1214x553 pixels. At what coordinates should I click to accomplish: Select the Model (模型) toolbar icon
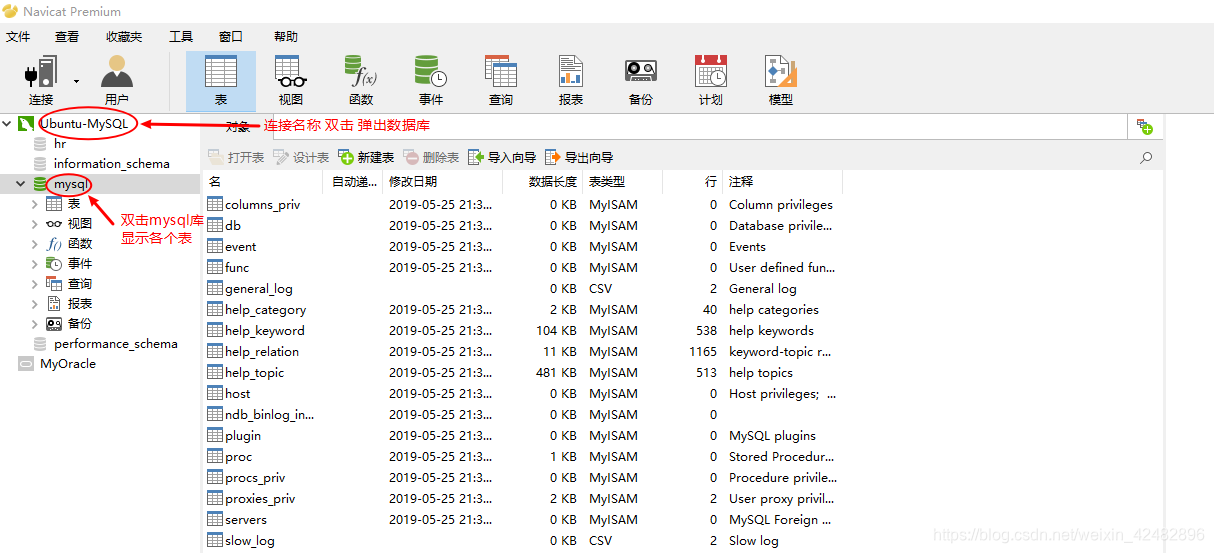(x=781, y=82)
